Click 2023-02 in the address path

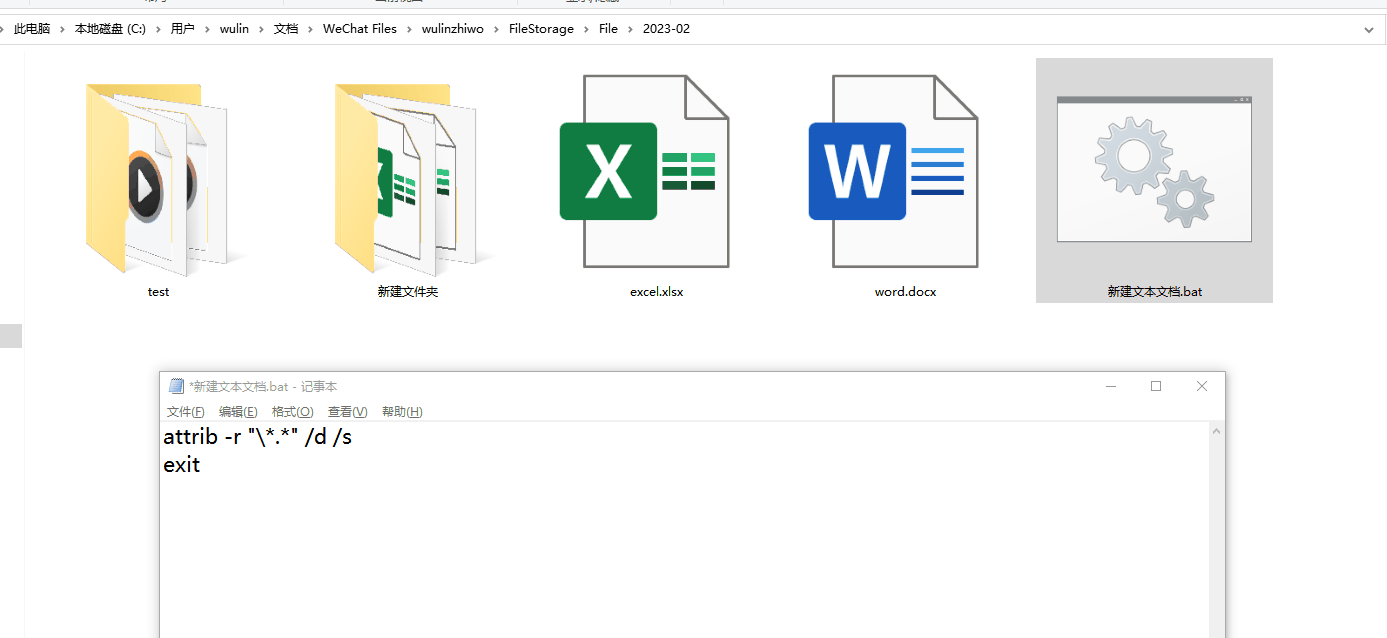[x=666, y=29]
